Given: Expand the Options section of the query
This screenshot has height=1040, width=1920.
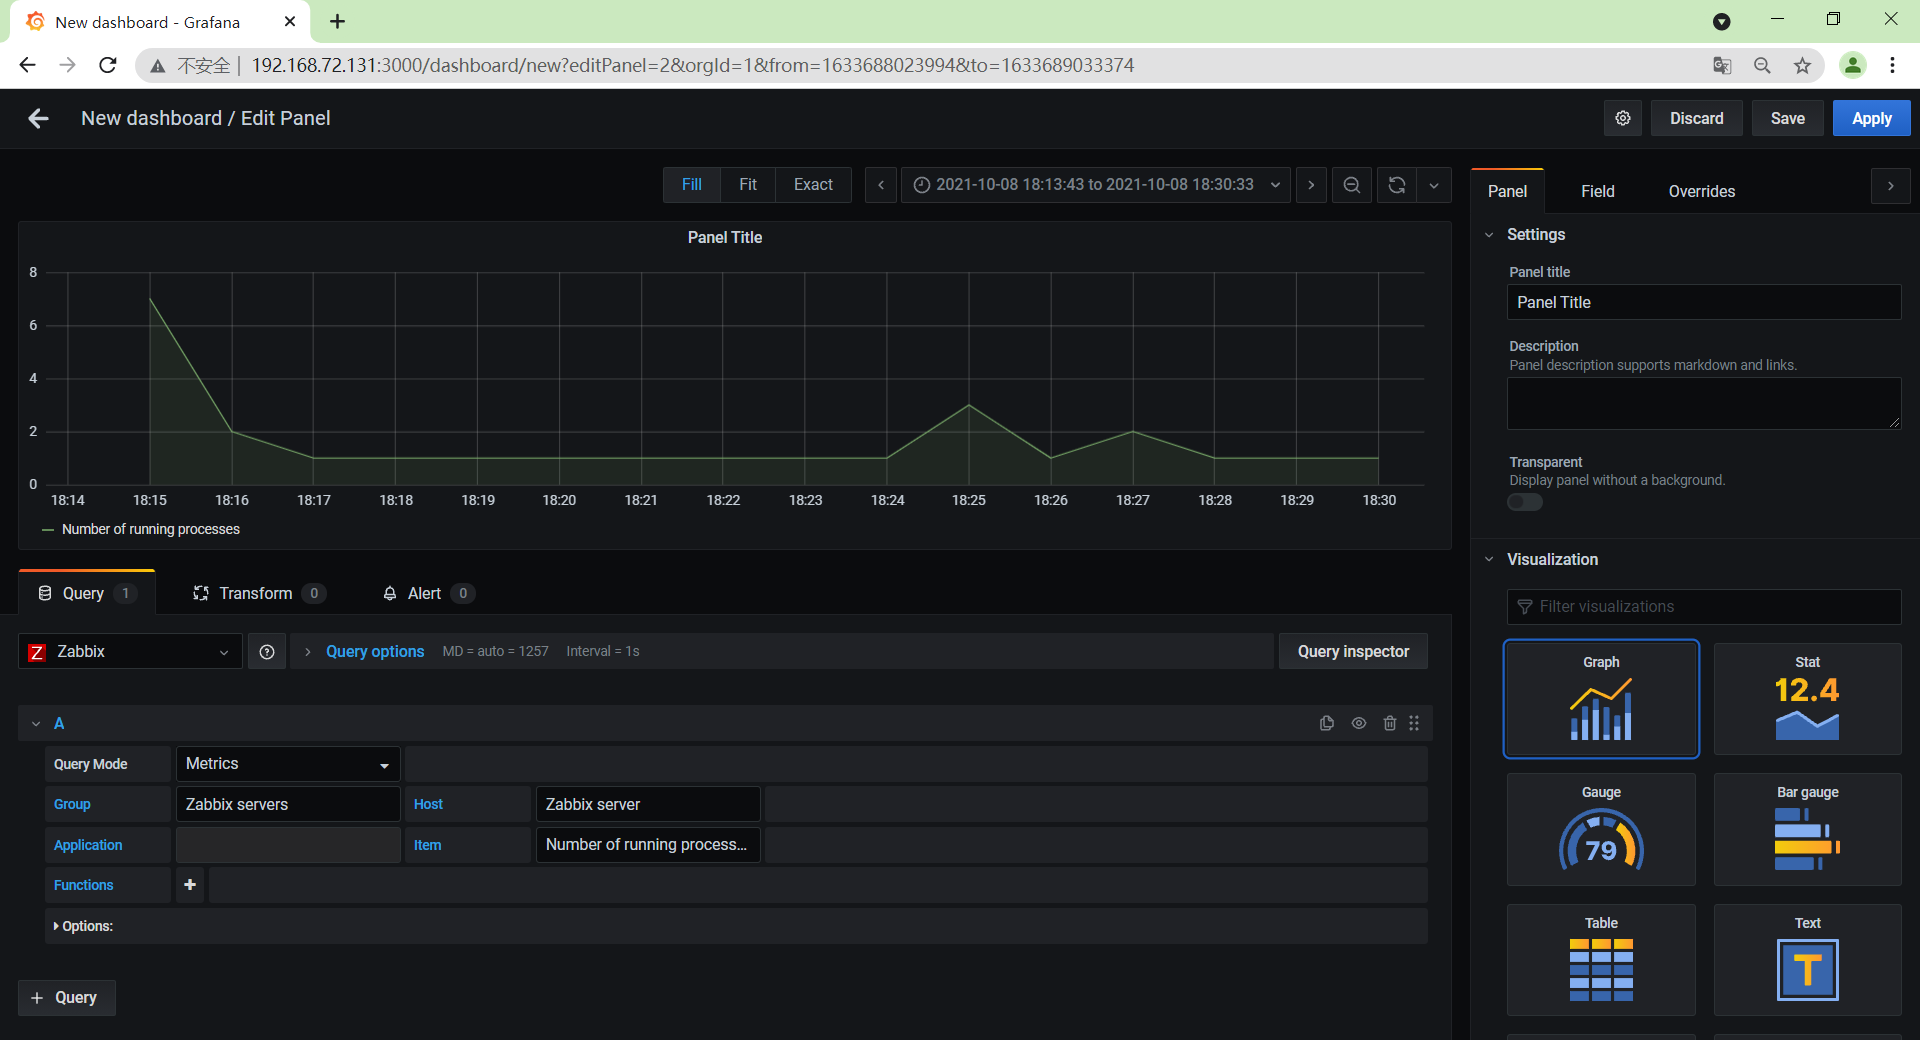Looking at the screenshot, I should 83,926.
